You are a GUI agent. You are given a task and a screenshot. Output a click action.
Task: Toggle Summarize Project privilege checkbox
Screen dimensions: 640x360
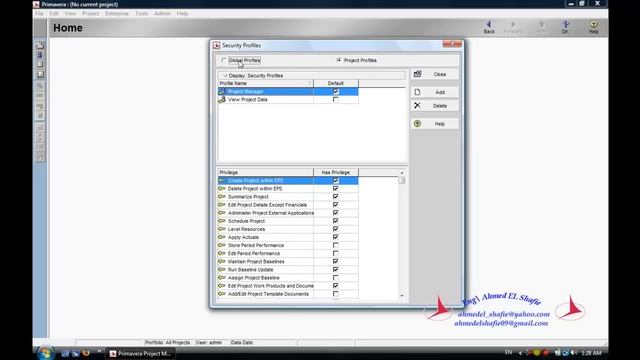tap(336, 197)
